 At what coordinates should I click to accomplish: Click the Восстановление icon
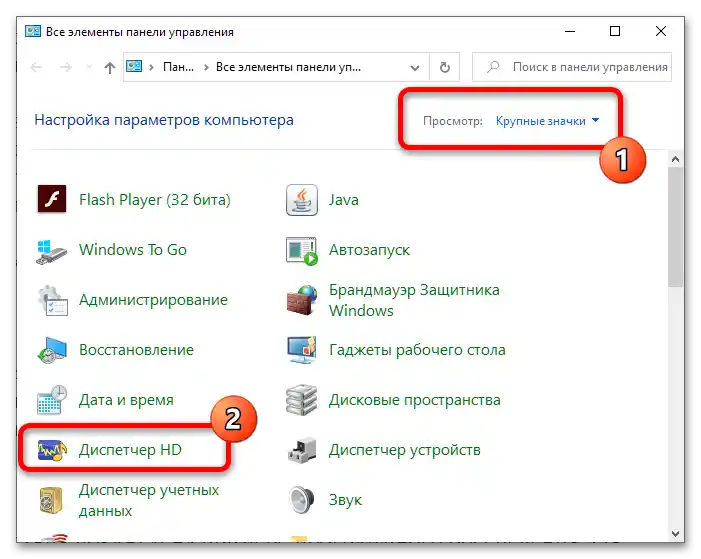52,350
